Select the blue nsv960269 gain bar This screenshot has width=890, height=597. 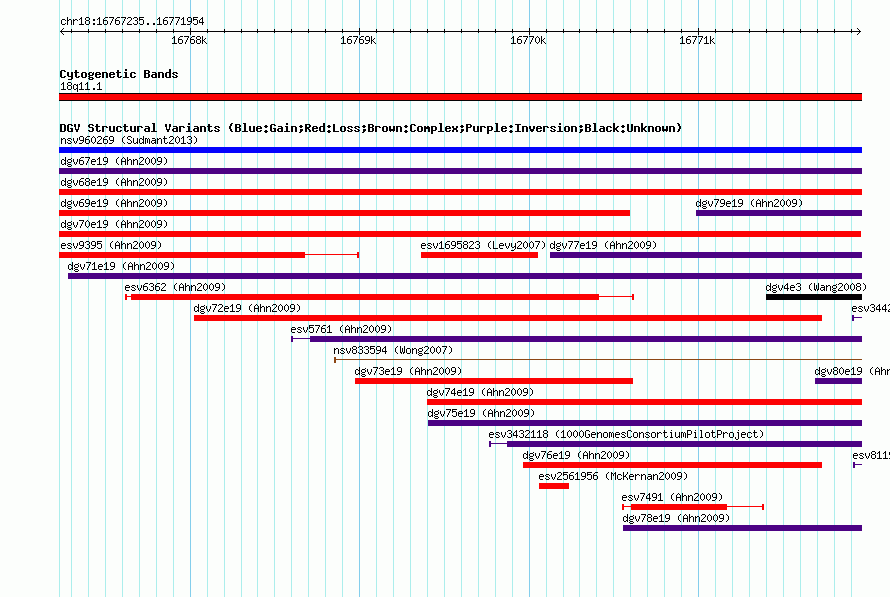coord(460,150)
